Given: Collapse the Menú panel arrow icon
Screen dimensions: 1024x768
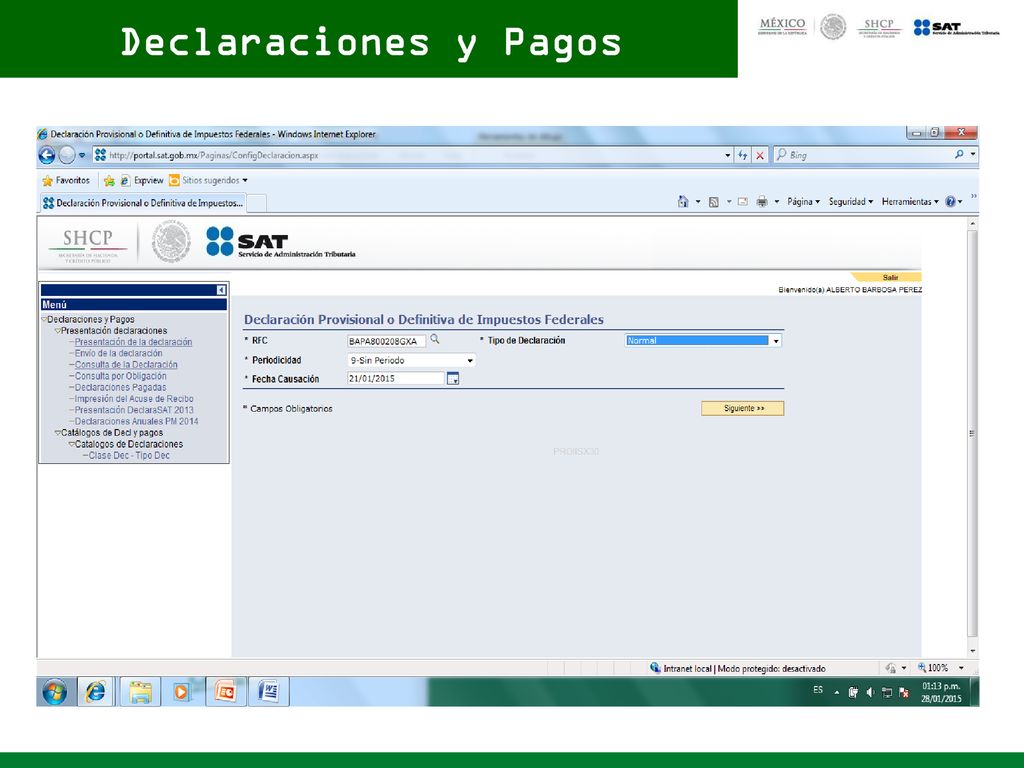Looking at the screenshot, I should pos(221,290).
